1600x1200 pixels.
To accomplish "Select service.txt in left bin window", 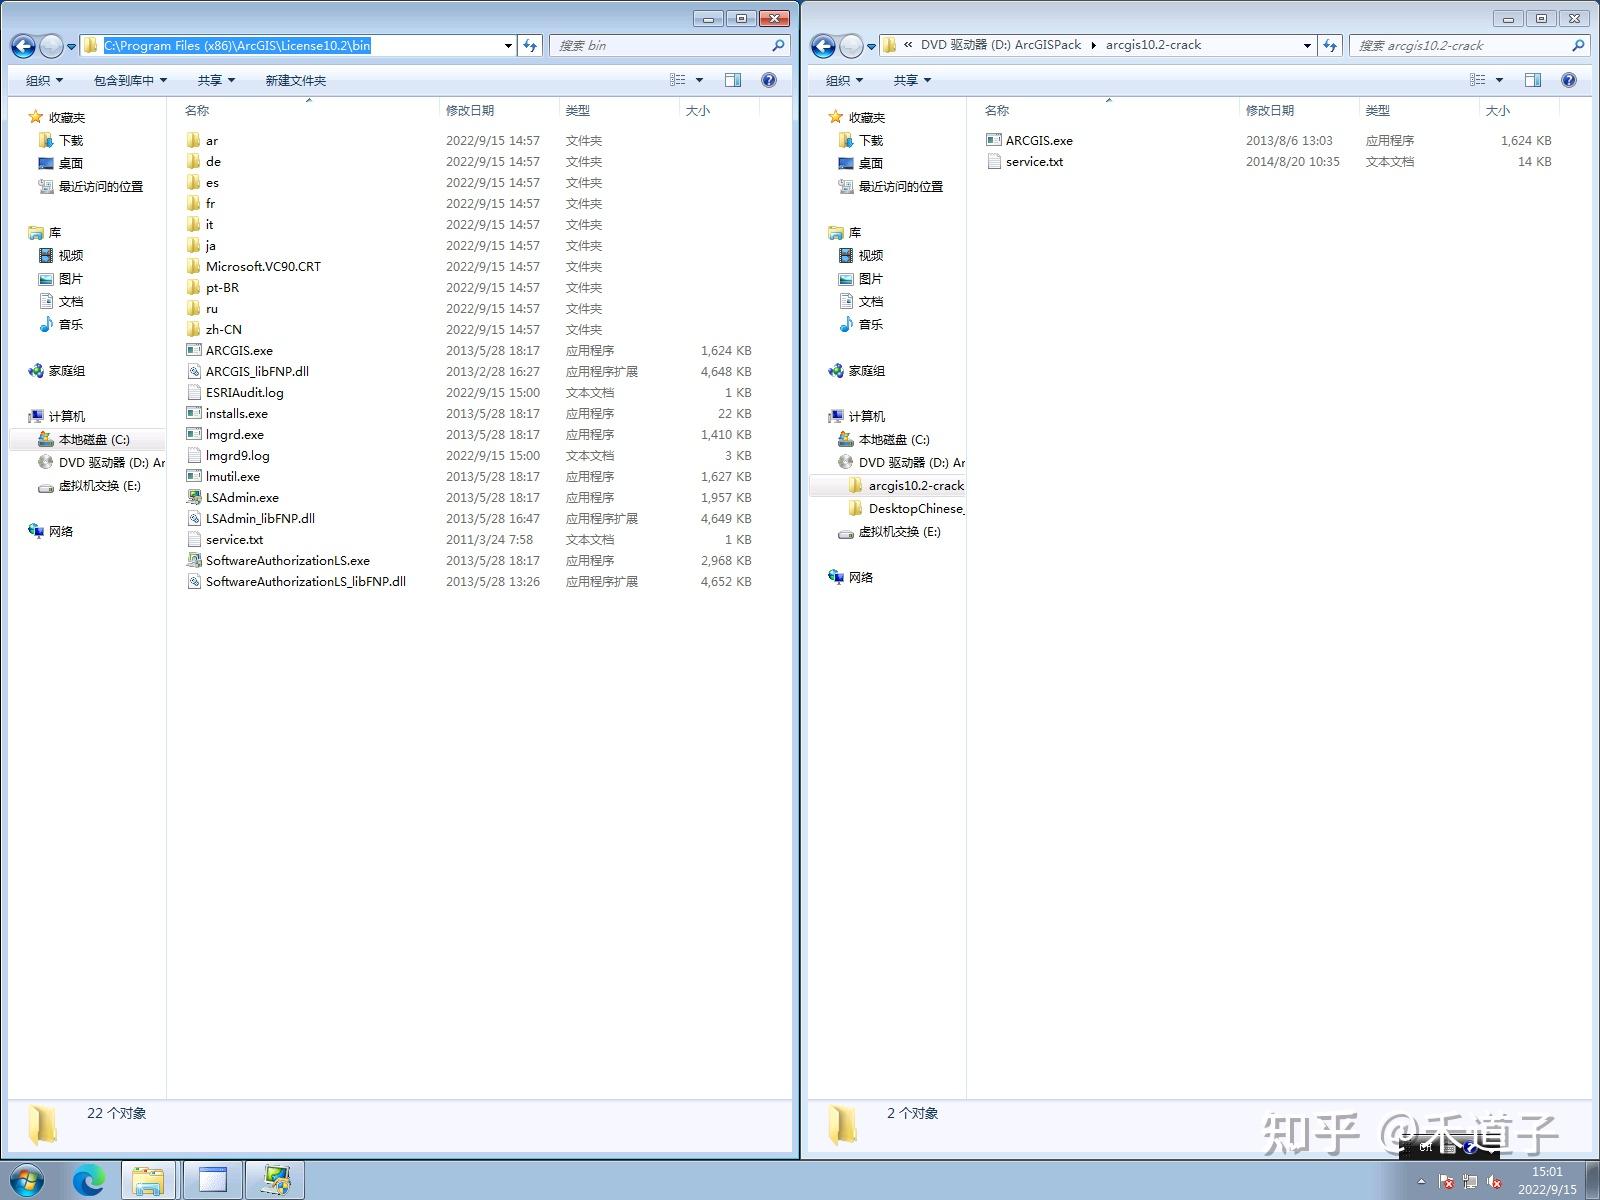I will pyautogui.click(x=235, y=540).
